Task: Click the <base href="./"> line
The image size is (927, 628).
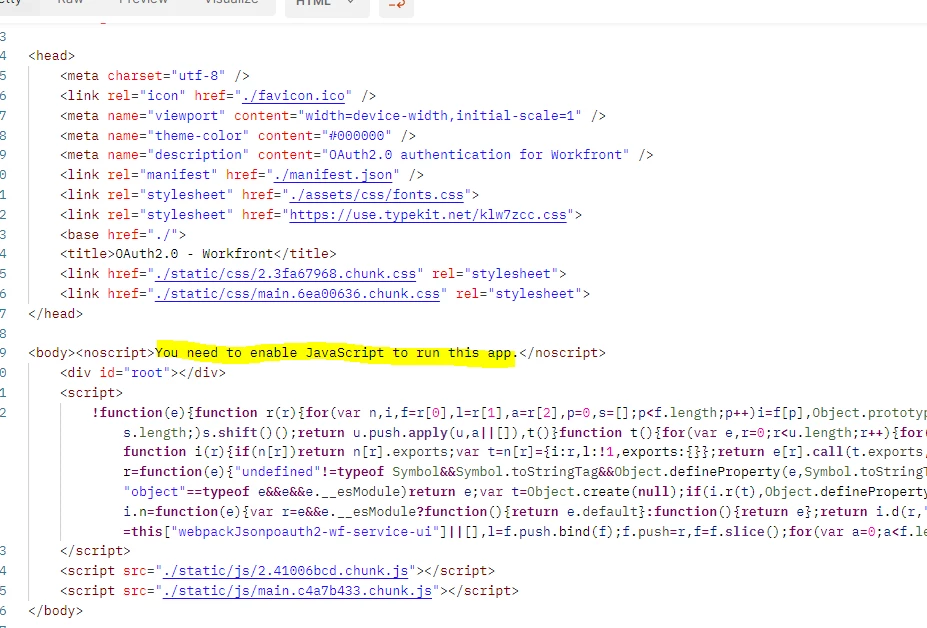Action: click(x=123, y=235)
